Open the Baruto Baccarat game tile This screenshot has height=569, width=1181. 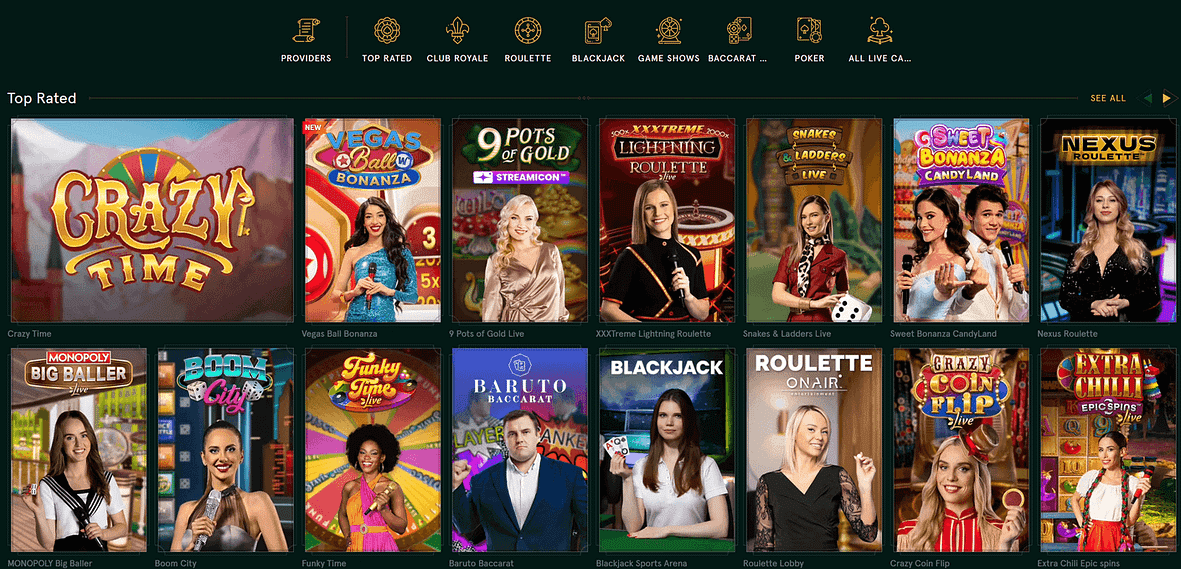click(520, 450)
